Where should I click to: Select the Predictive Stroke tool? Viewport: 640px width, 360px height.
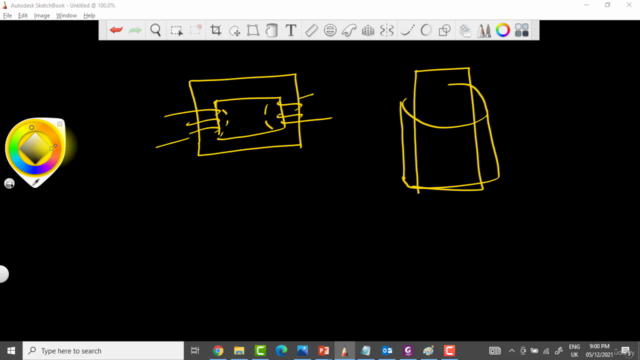[x=426, y=30]
